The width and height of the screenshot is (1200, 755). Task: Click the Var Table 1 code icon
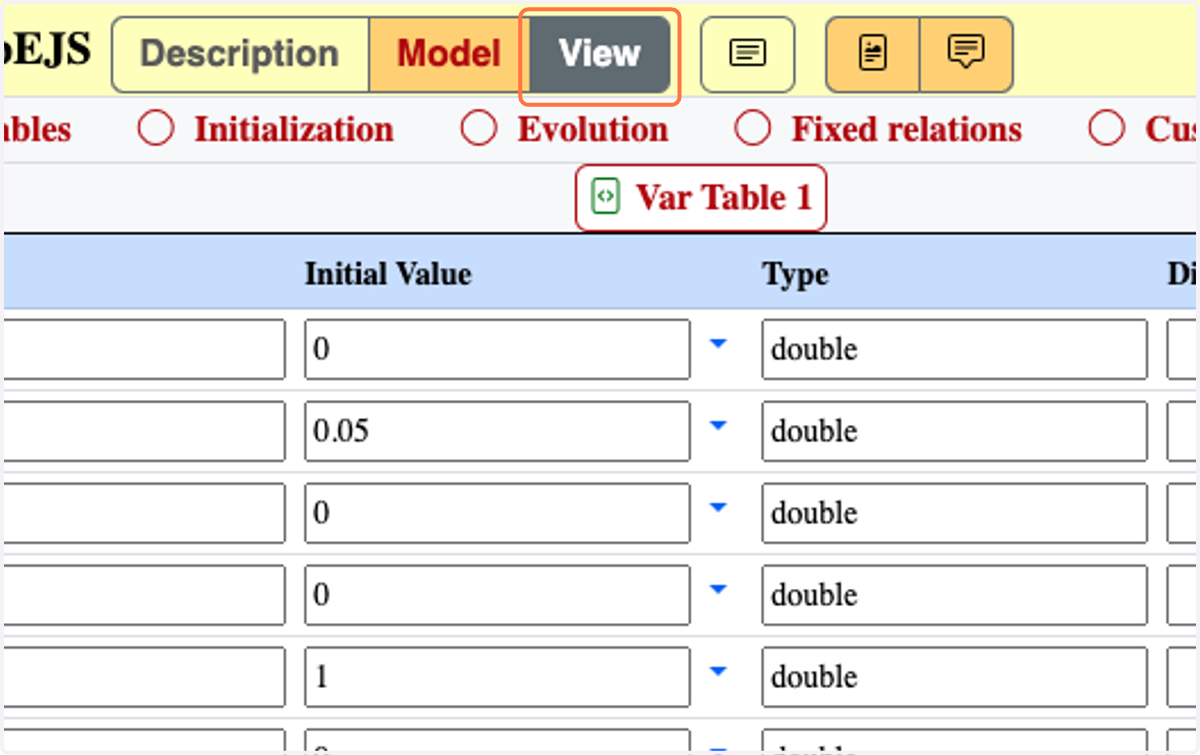coord(606,196)
